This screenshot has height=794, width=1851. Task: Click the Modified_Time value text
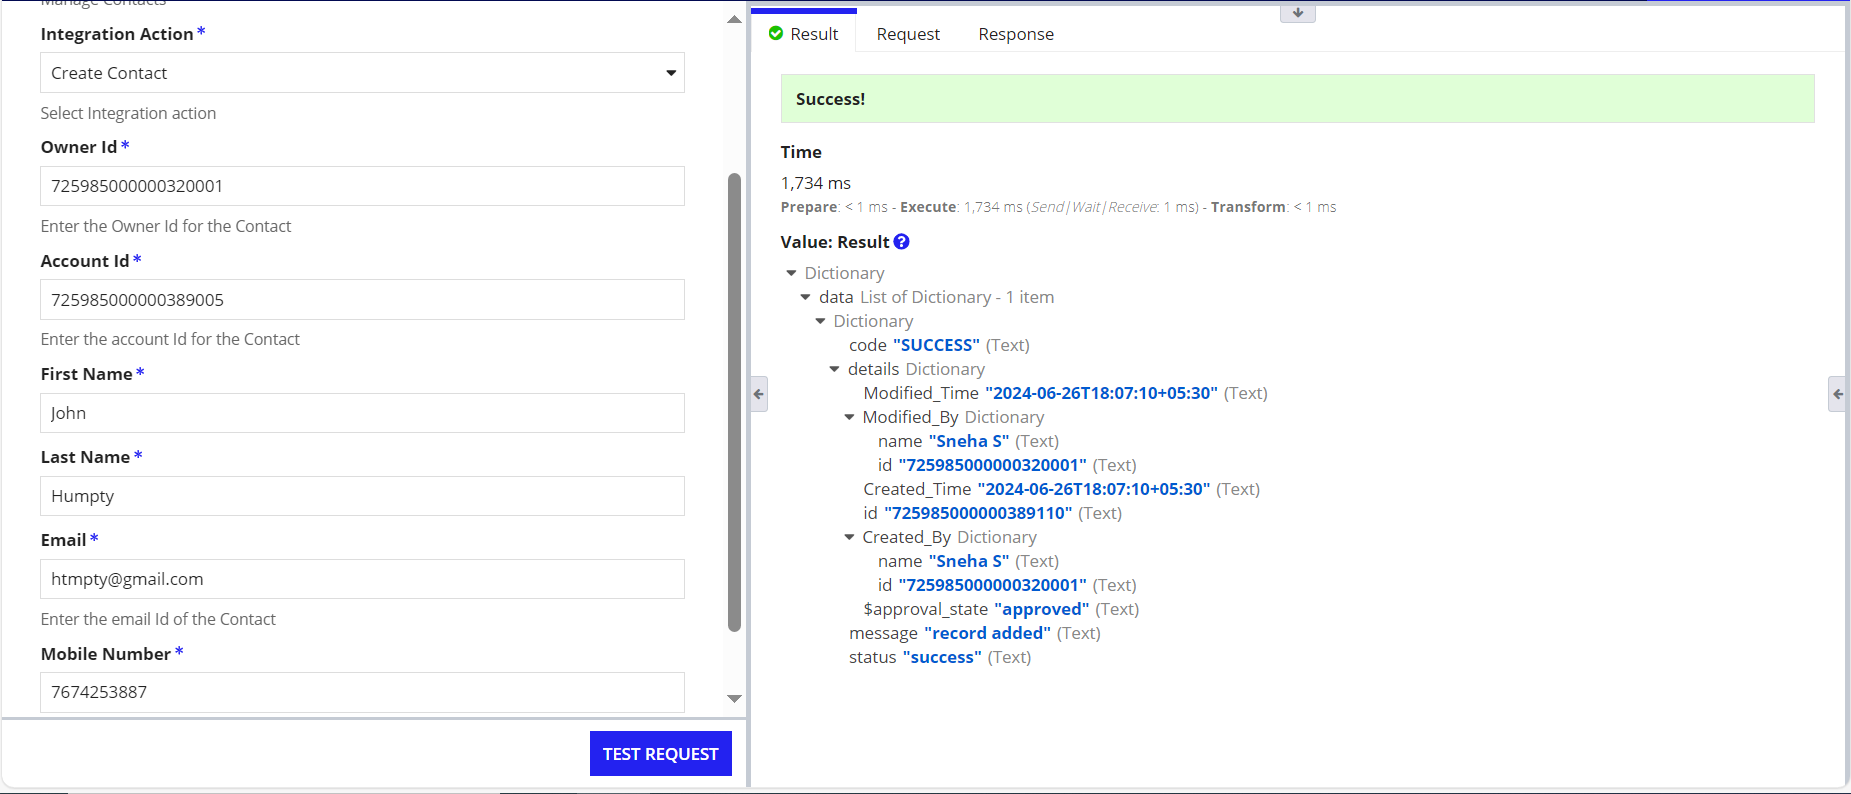click(x=1101, y=393)
